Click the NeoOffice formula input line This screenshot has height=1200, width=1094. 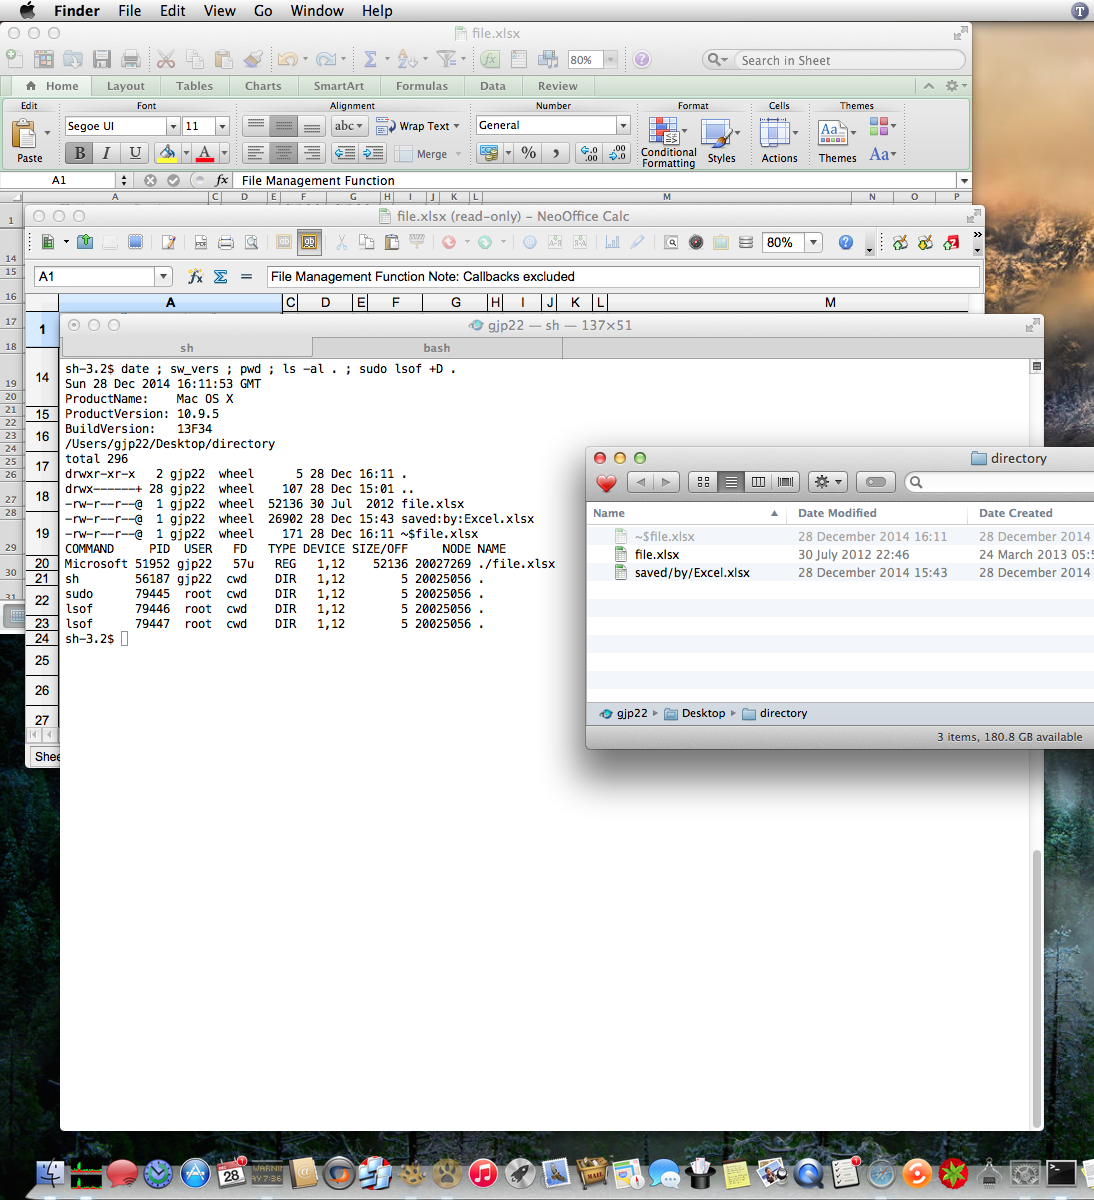coord(623,276)
